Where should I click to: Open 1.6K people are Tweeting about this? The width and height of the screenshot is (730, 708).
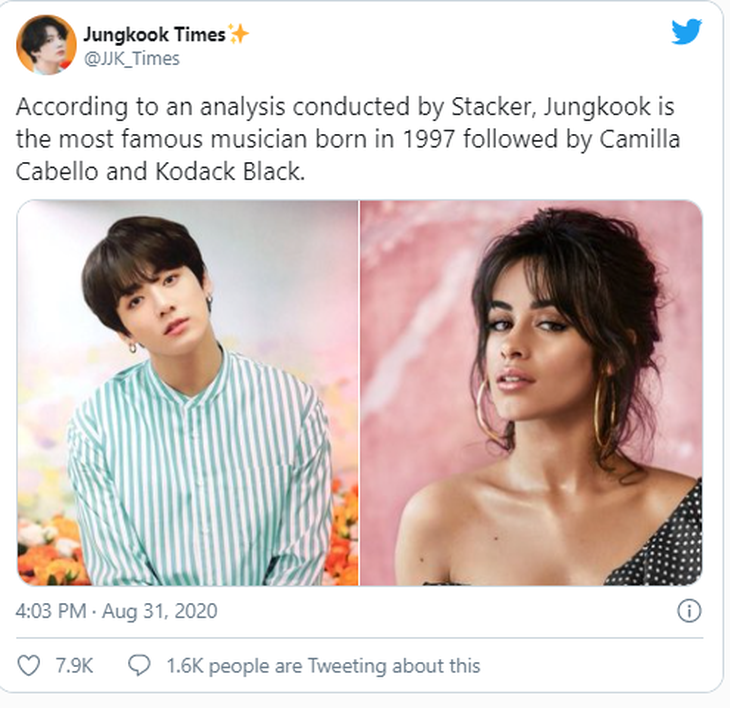[x=323, y=666]
